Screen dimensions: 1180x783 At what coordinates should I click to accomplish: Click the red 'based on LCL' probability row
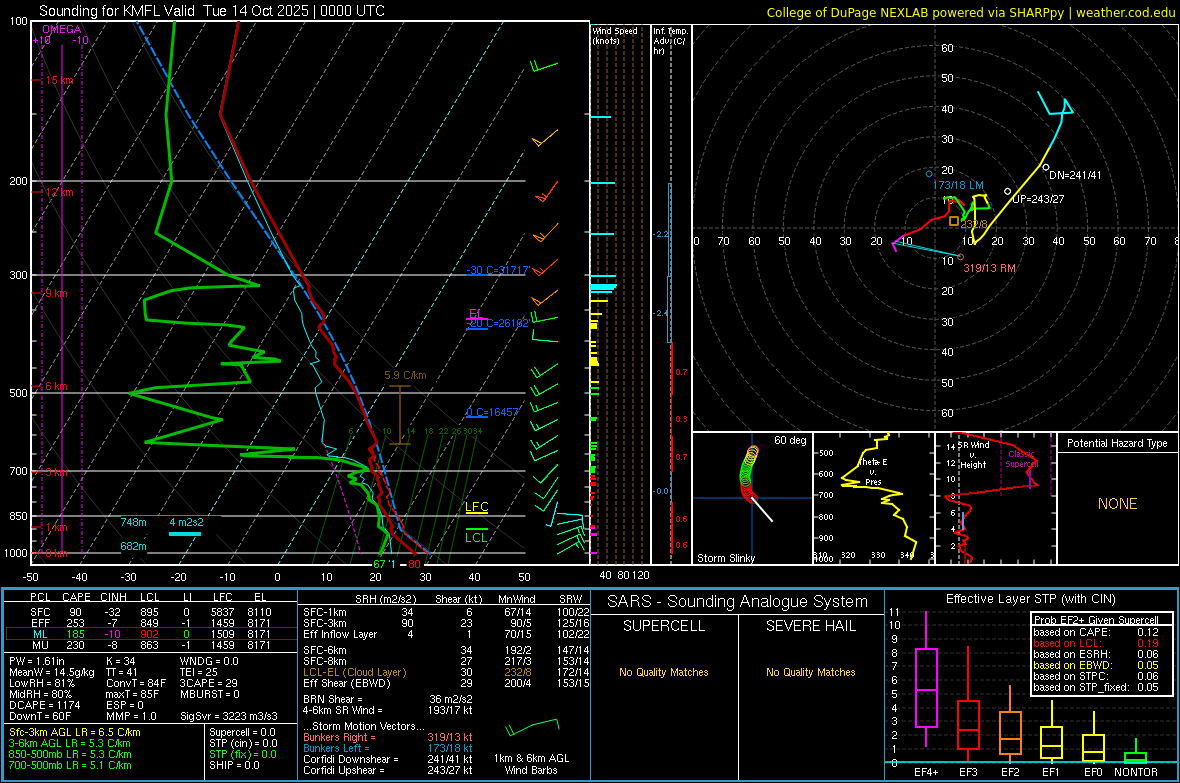coord(1096,643)
